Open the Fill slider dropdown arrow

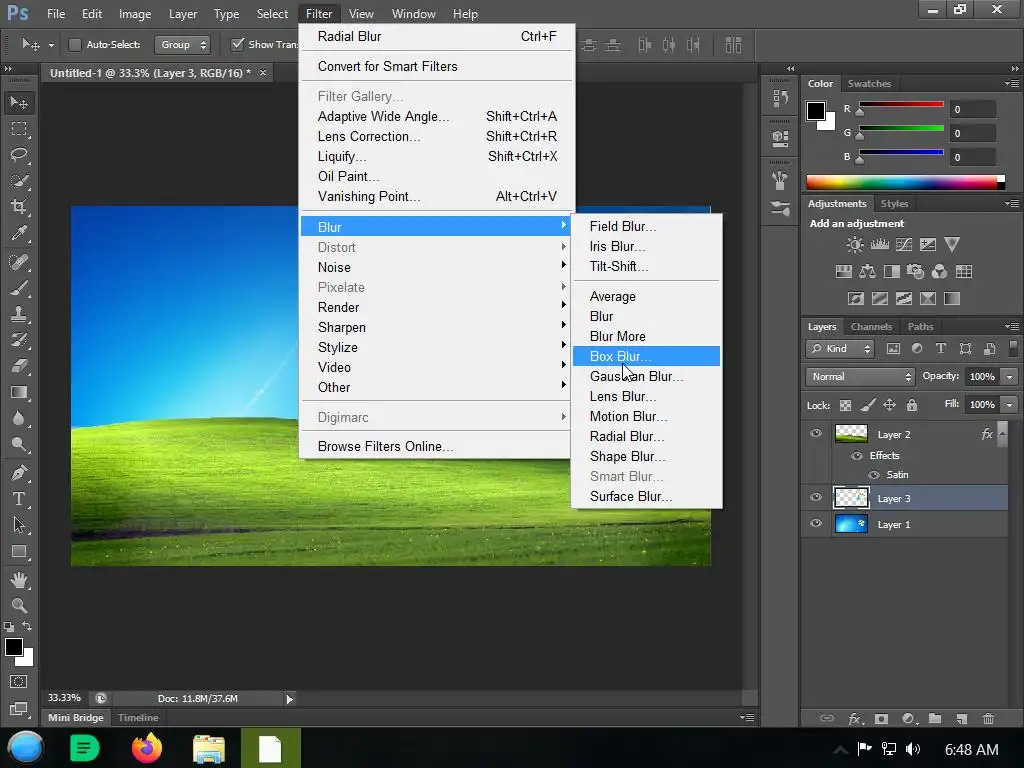coord(1010,405)
